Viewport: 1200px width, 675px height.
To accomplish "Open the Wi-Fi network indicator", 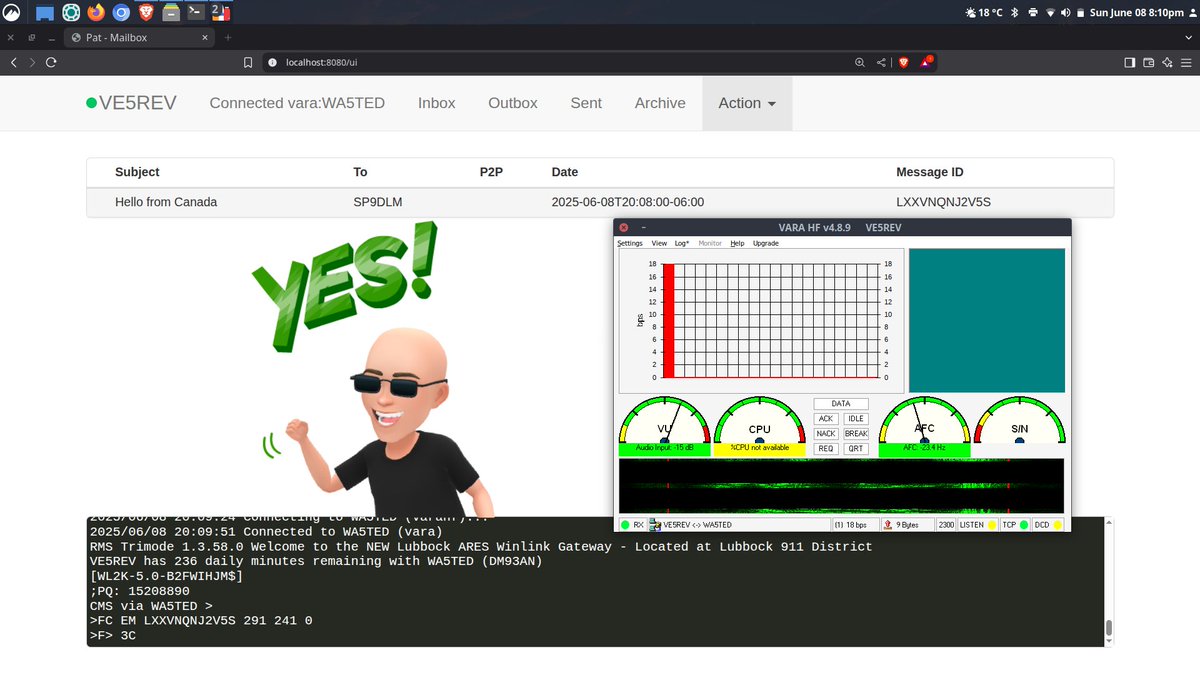I will click(1050, 13).
